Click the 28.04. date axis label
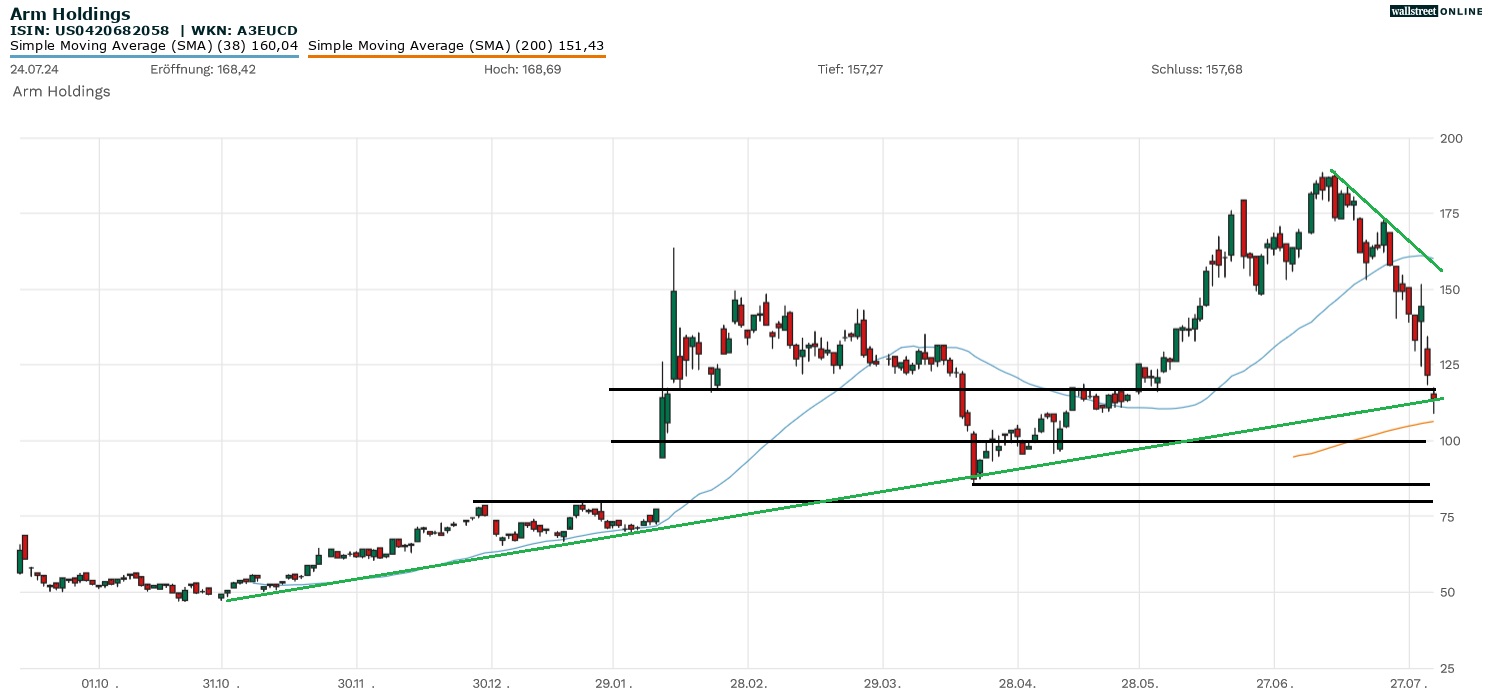Screen dimensions: 1490x689 pyautogui.click(x=1017, y=682)
